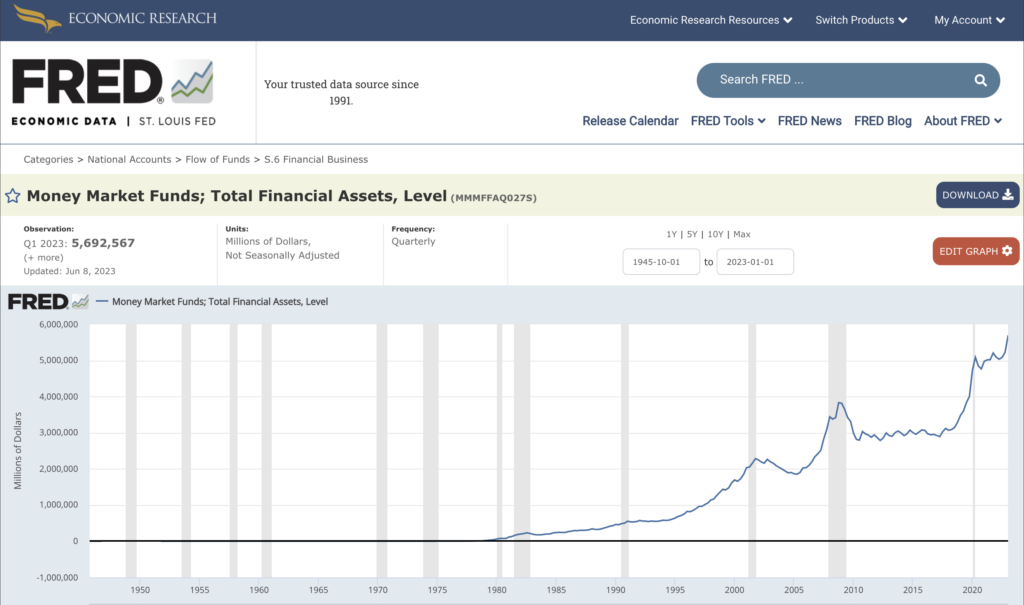
Task: Click the "Economic Research" header text
Action: 142,18
